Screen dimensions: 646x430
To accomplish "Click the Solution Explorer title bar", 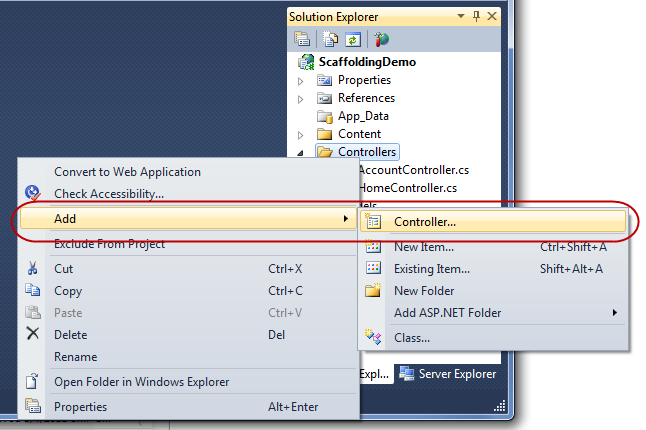I will point(394,16).
